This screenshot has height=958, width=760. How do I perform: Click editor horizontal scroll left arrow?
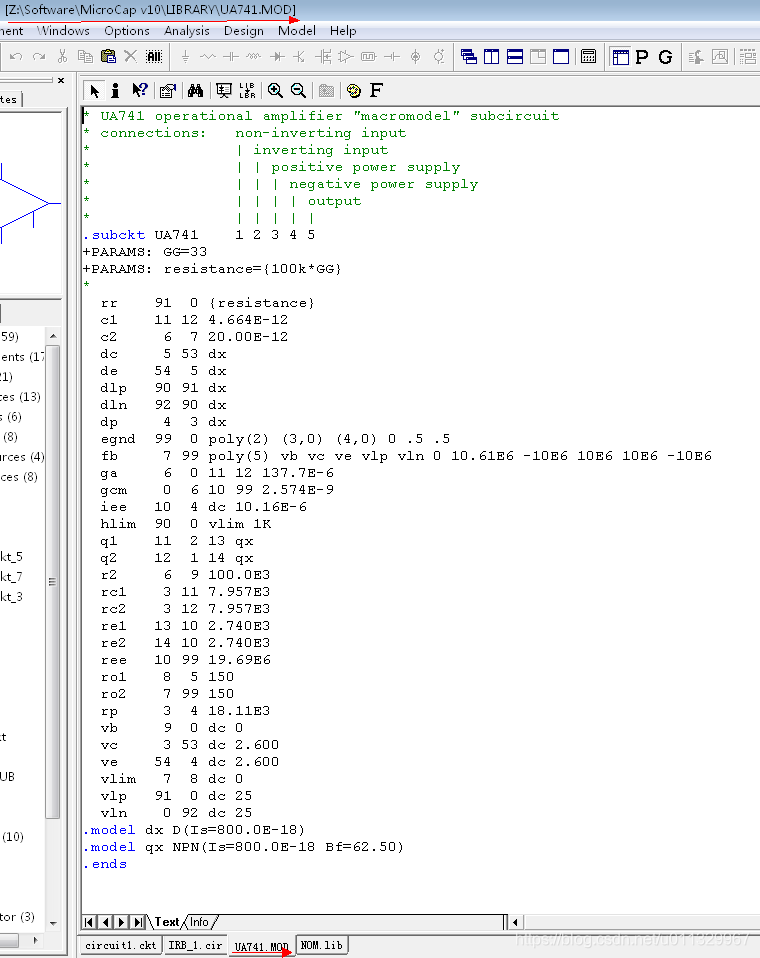[x=516, y=922]
